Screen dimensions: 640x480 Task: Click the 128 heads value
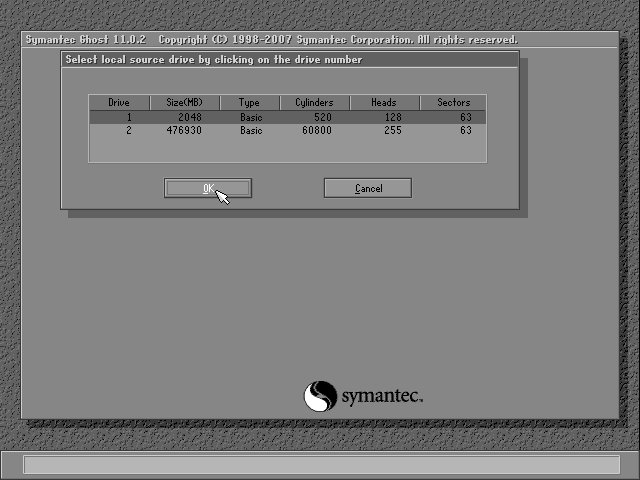tap(393, 118)
